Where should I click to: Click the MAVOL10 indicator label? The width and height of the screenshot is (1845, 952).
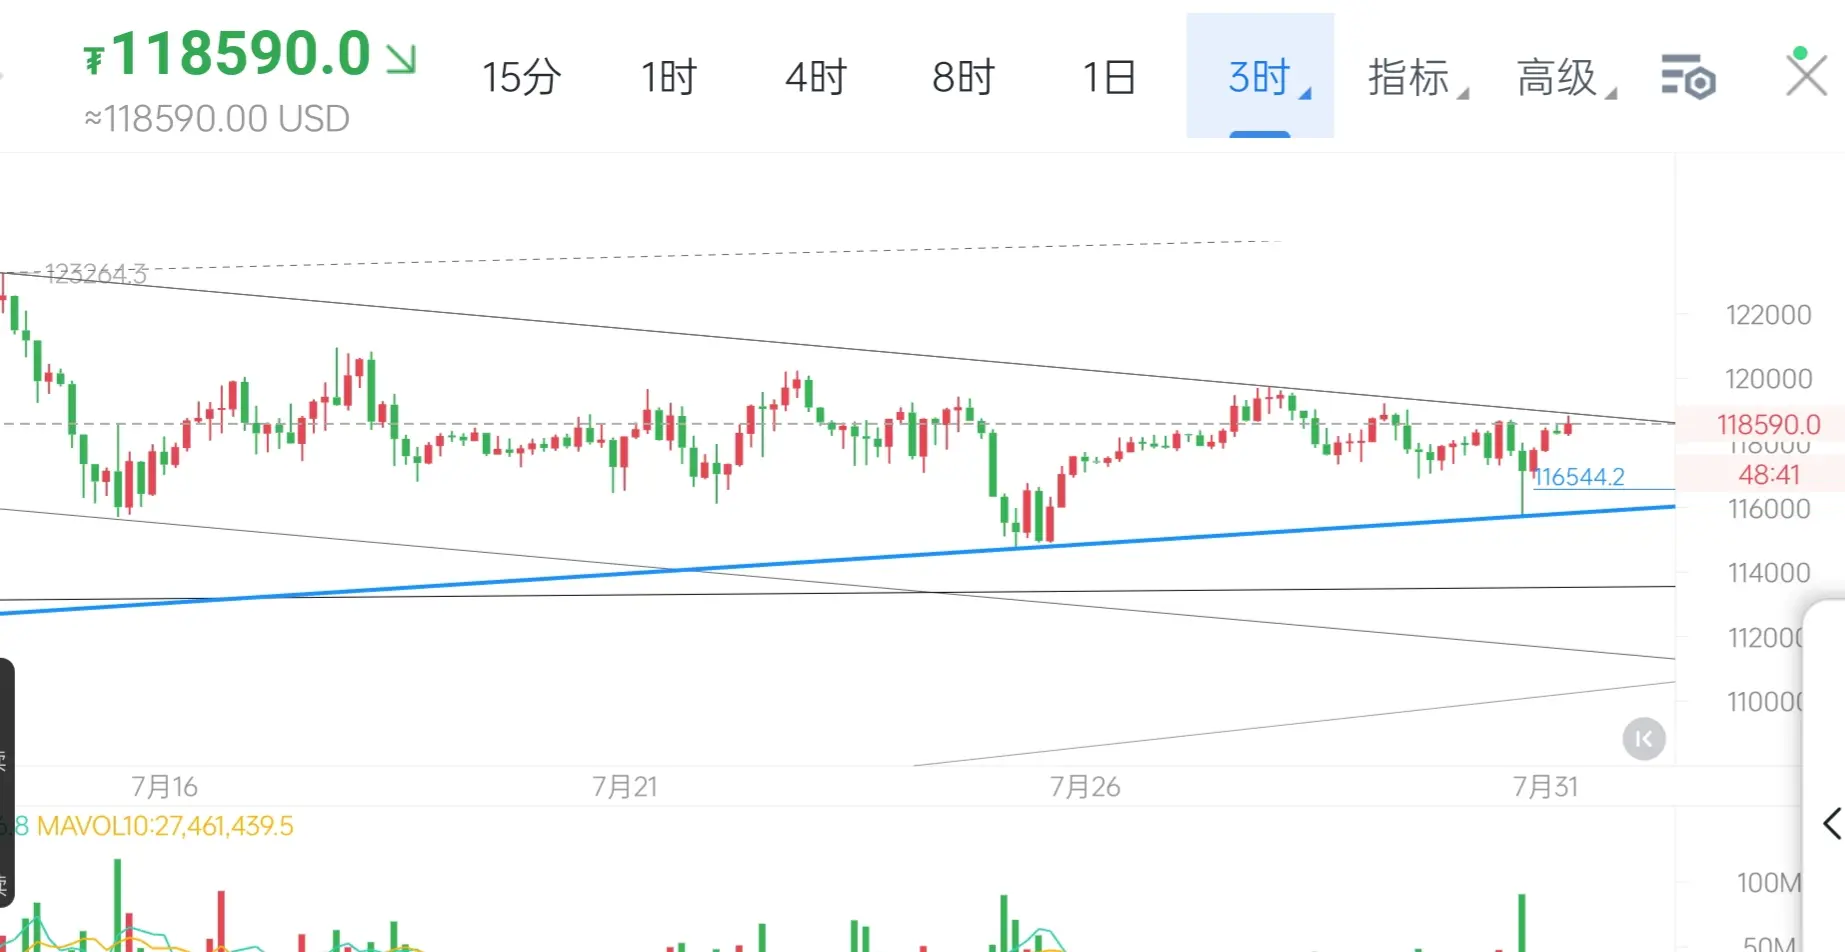pos(165,826)
